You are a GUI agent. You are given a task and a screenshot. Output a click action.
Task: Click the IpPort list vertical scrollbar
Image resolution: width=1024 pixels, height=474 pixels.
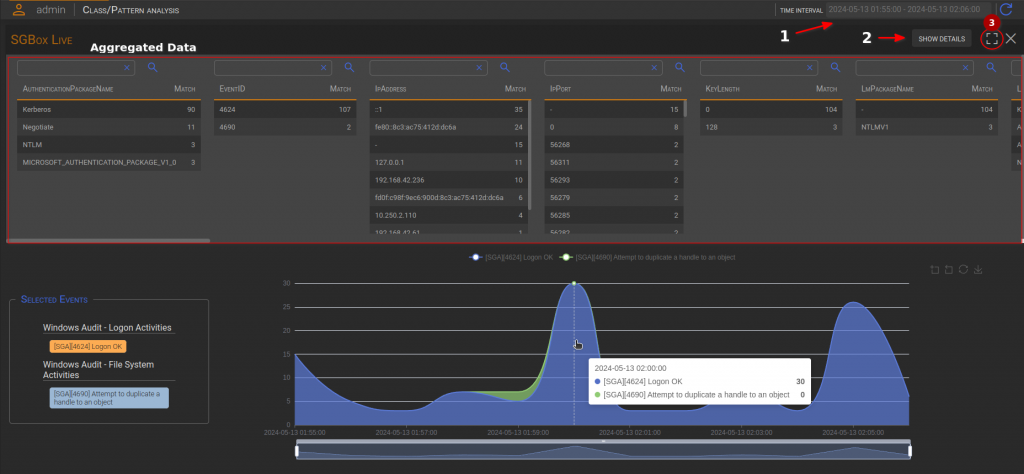coord(685,108)
